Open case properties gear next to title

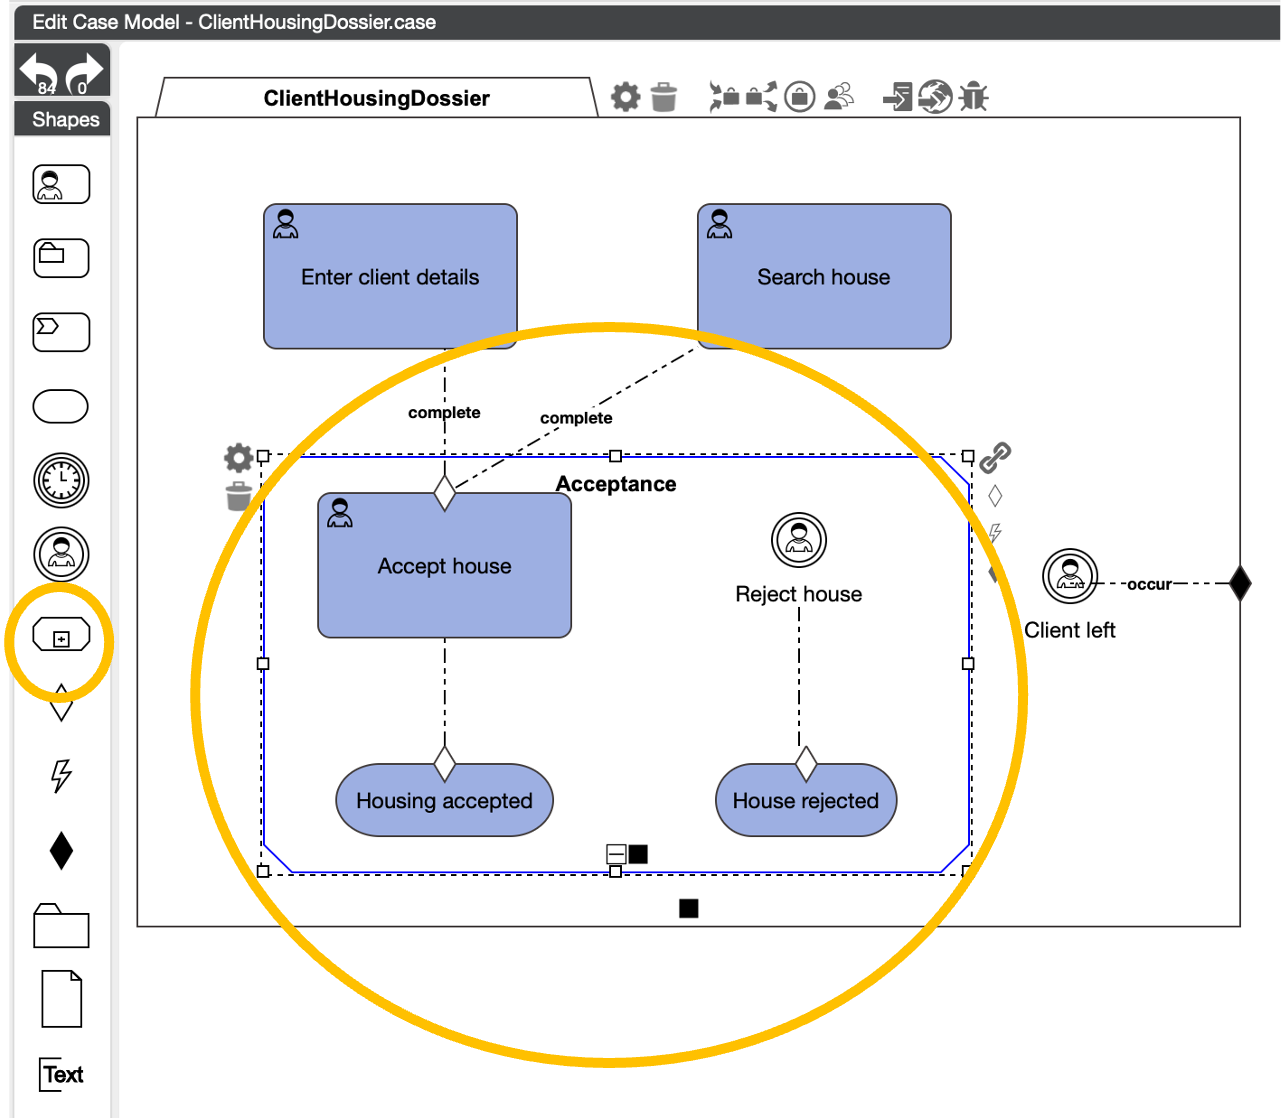[x=626, y=97]
